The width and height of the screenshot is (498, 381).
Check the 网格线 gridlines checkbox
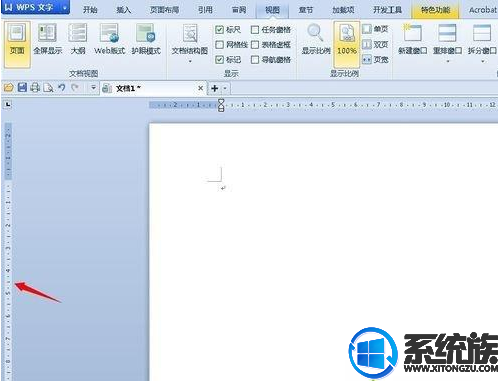pos(219,45)
